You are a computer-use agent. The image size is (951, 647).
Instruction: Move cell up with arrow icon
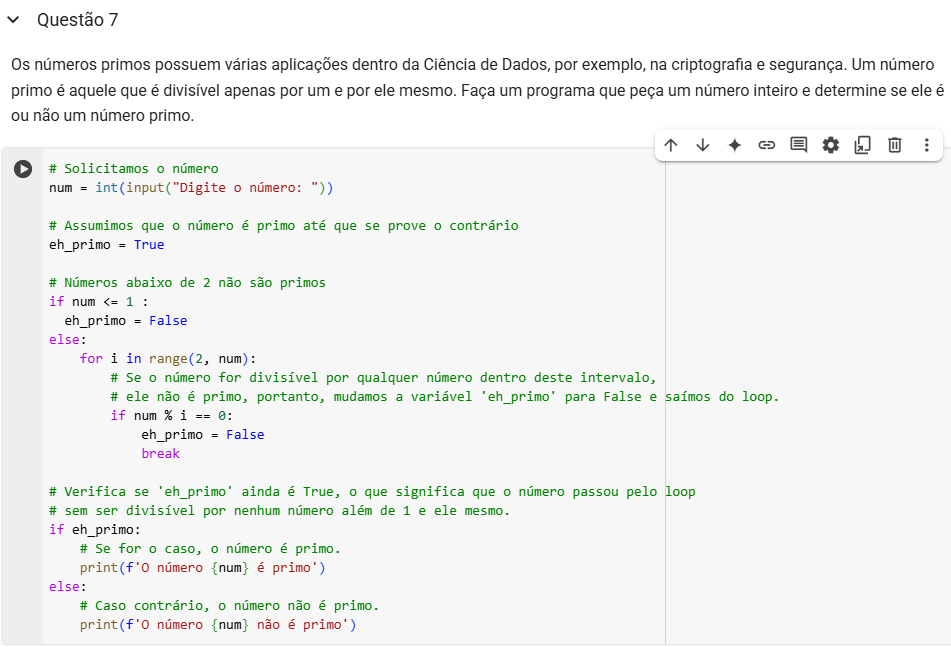pyautogui.click(x=670, y=145)
